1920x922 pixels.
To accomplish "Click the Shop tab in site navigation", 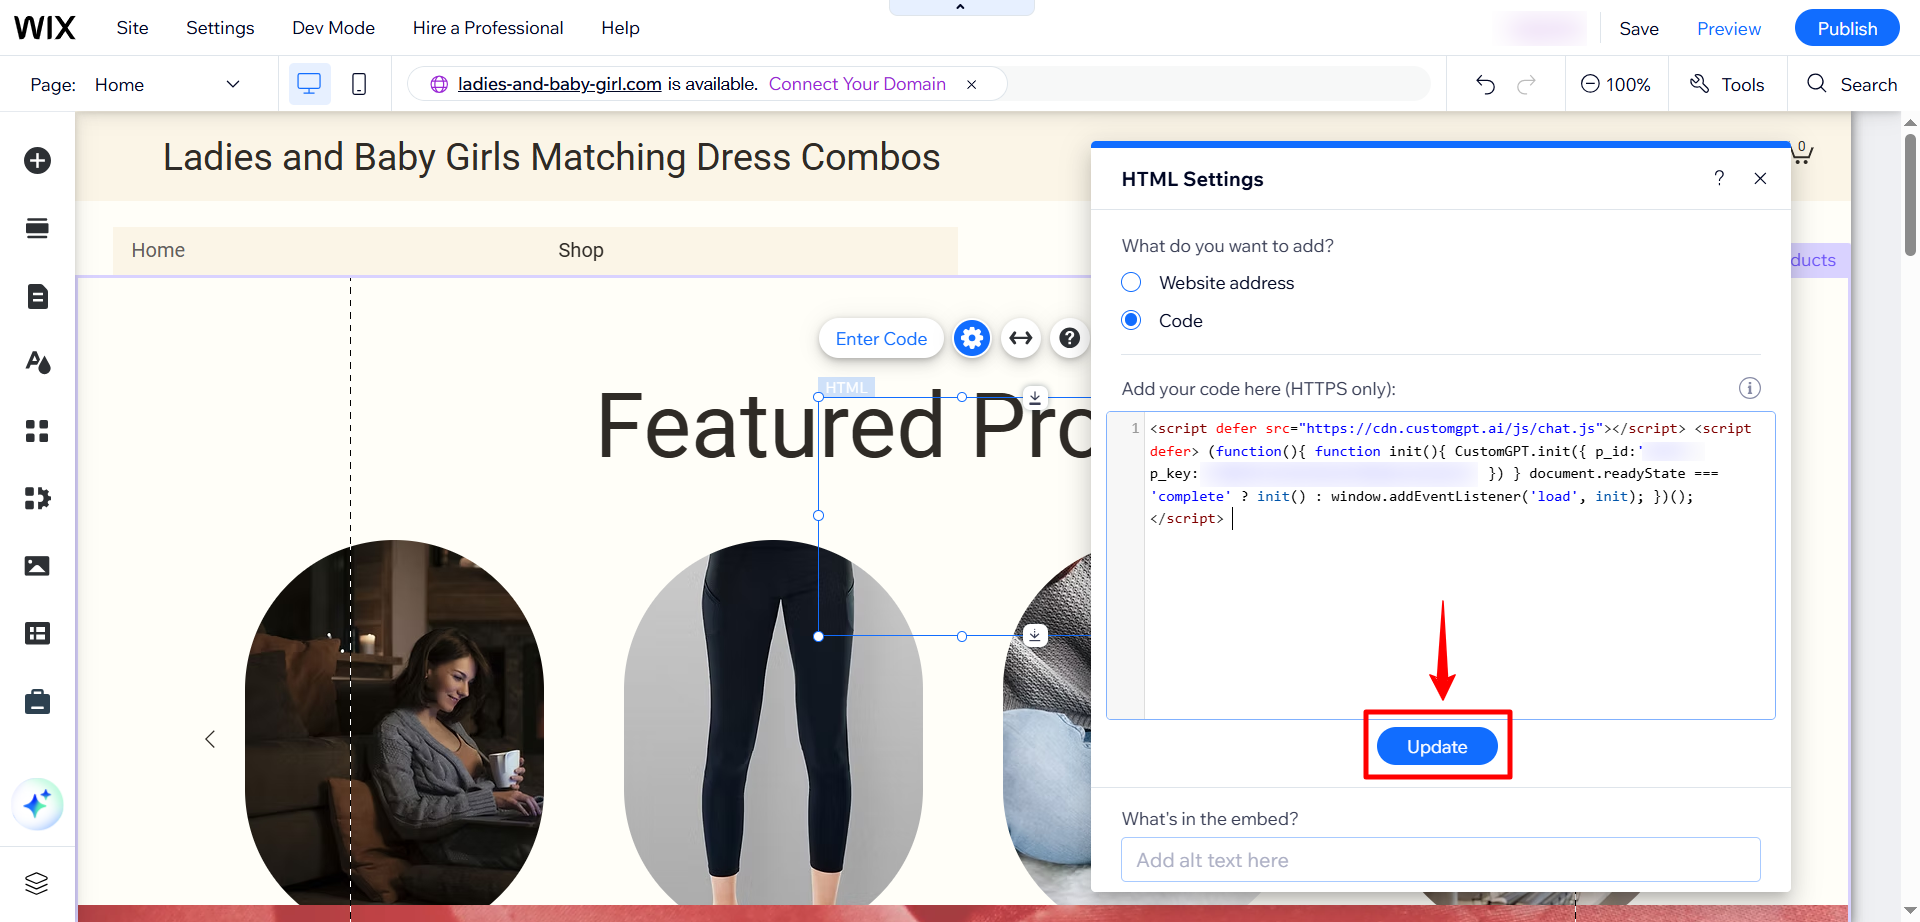I will coord(581,250).
